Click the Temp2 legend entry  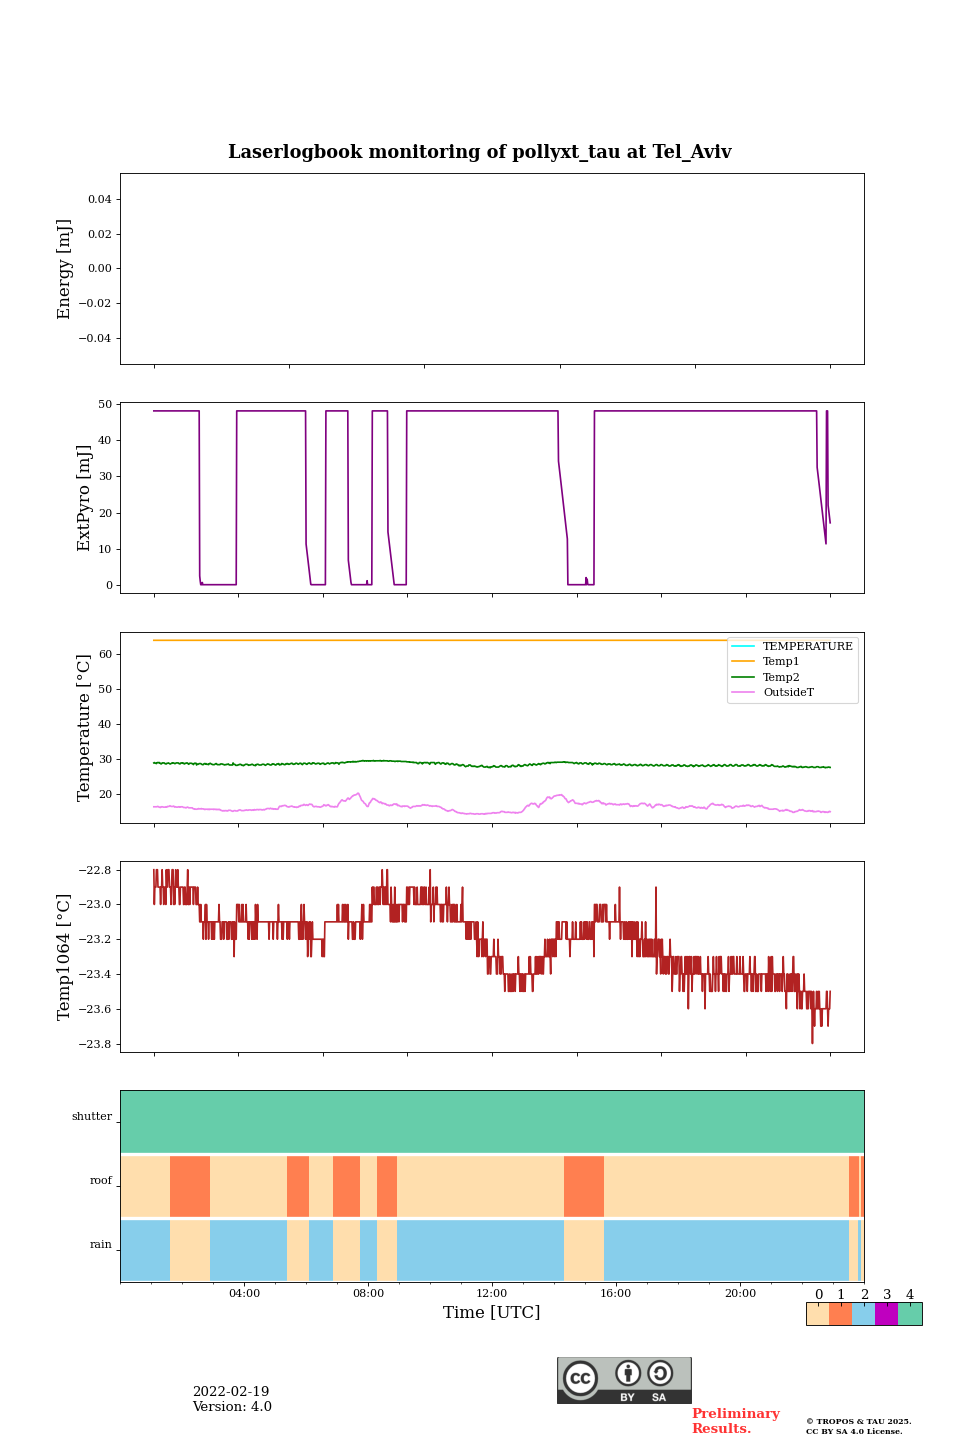click(x=766, y=677)
